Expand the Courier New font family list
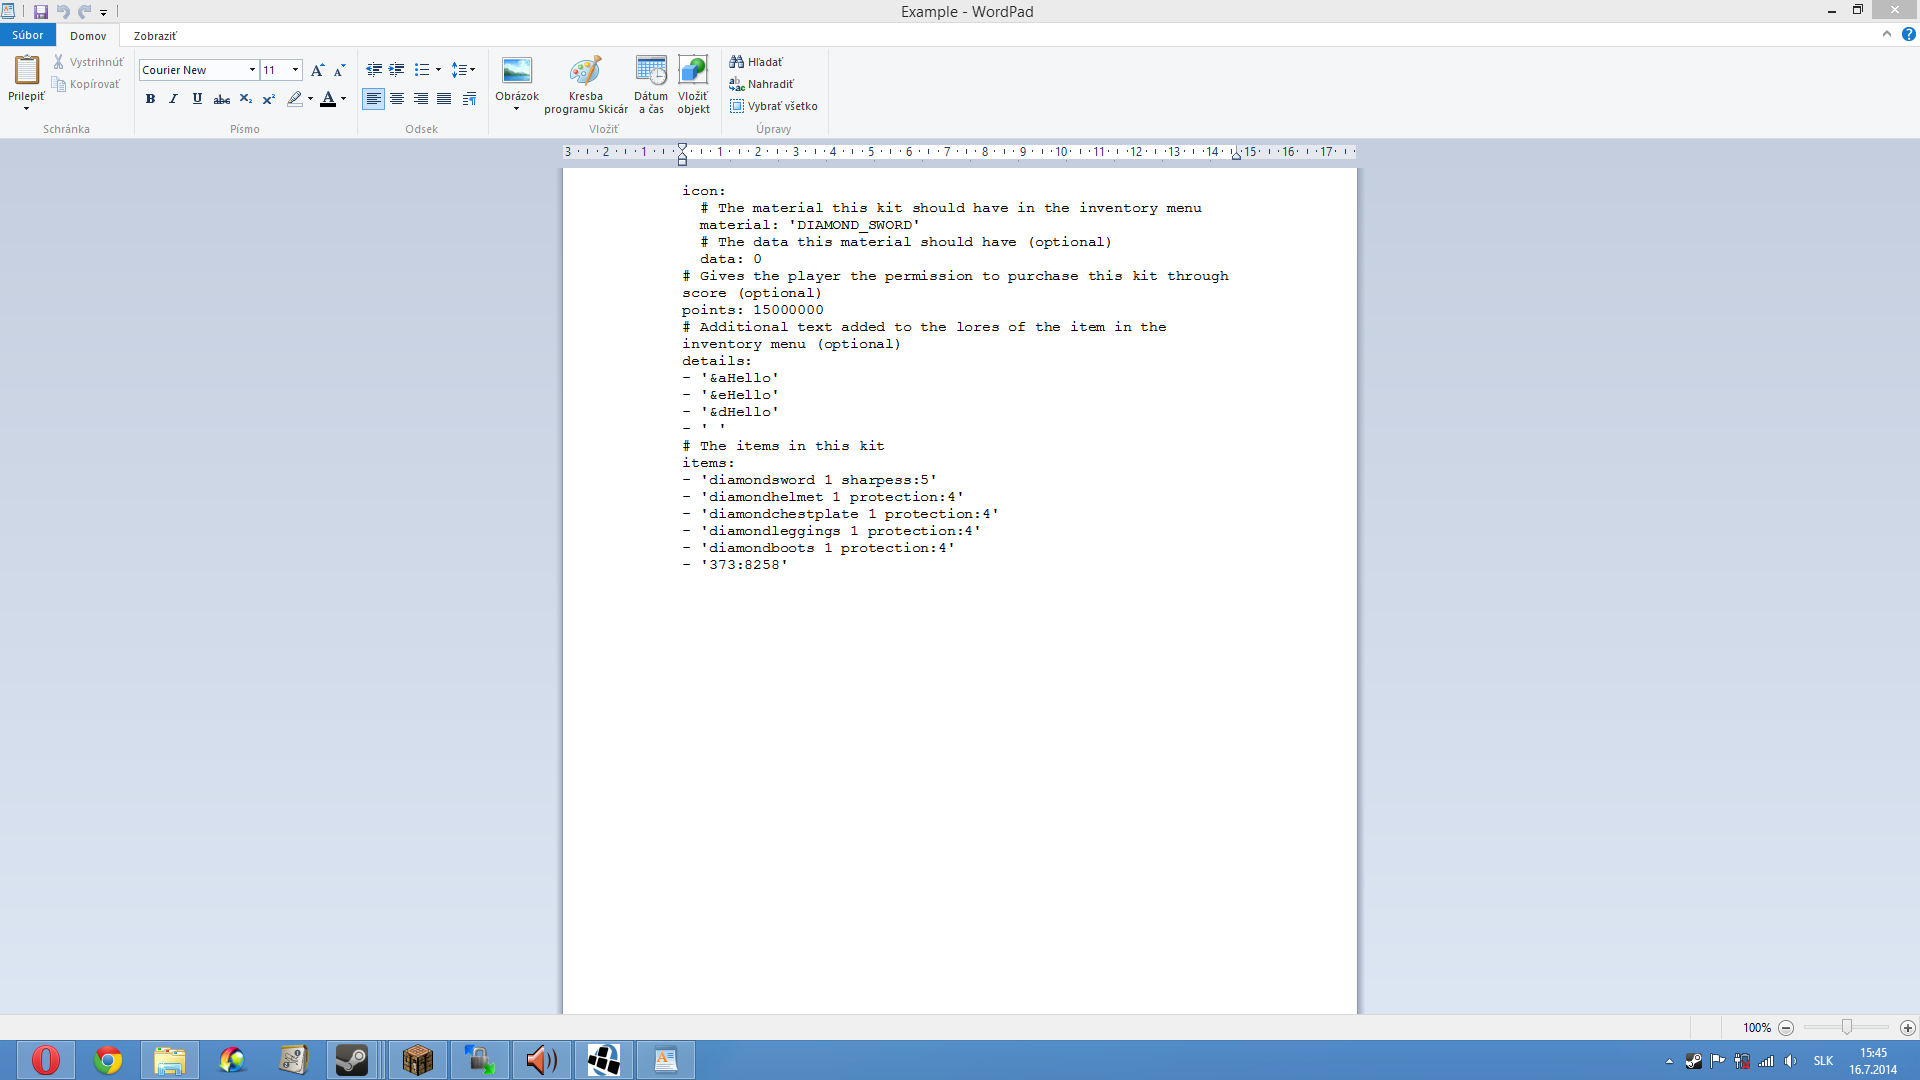The height and width of the screenshot is (1080, 1920). tap(252, 70)
